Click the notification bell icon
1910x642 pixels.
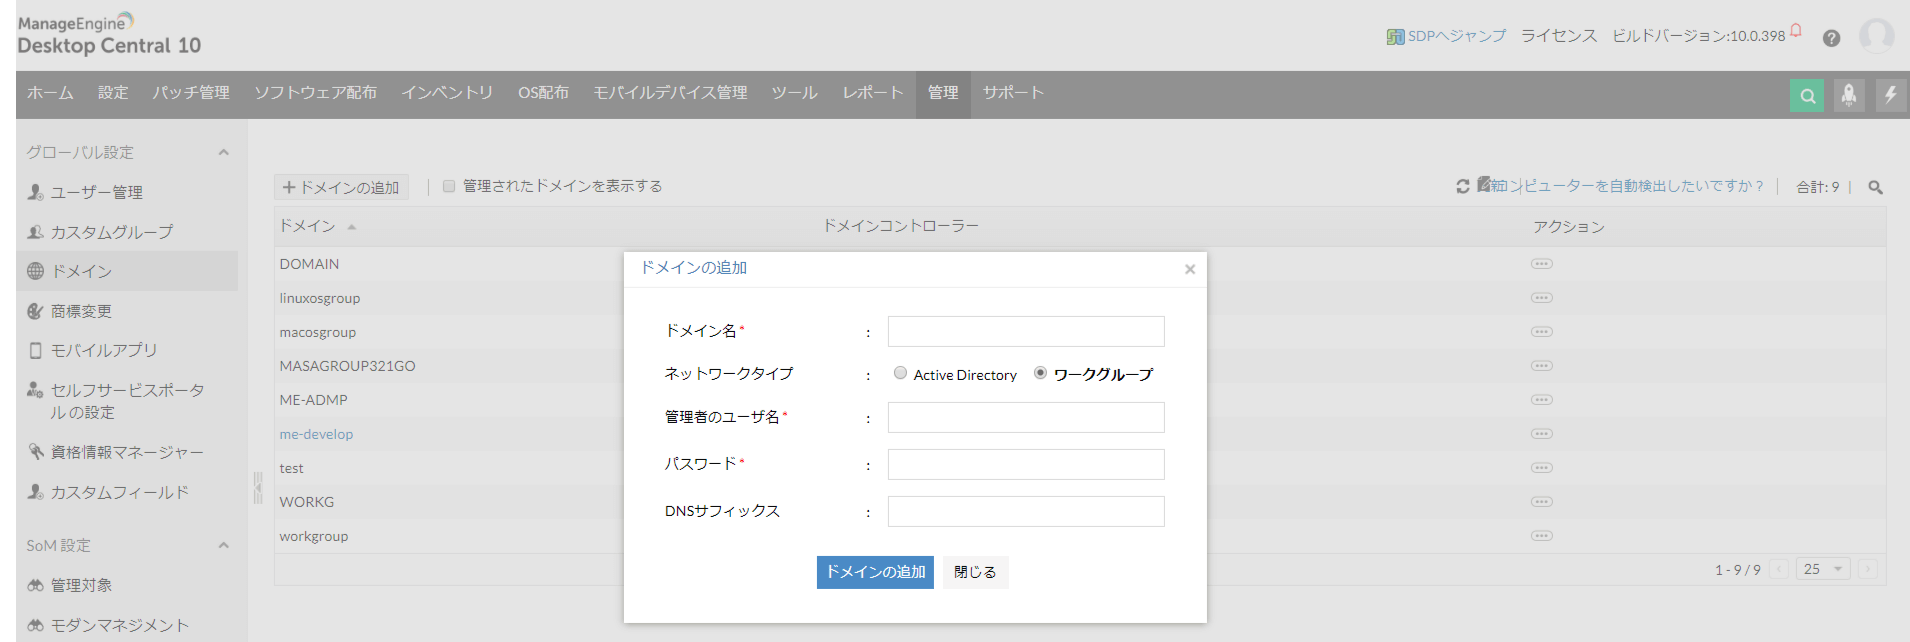pos(1796,31)
